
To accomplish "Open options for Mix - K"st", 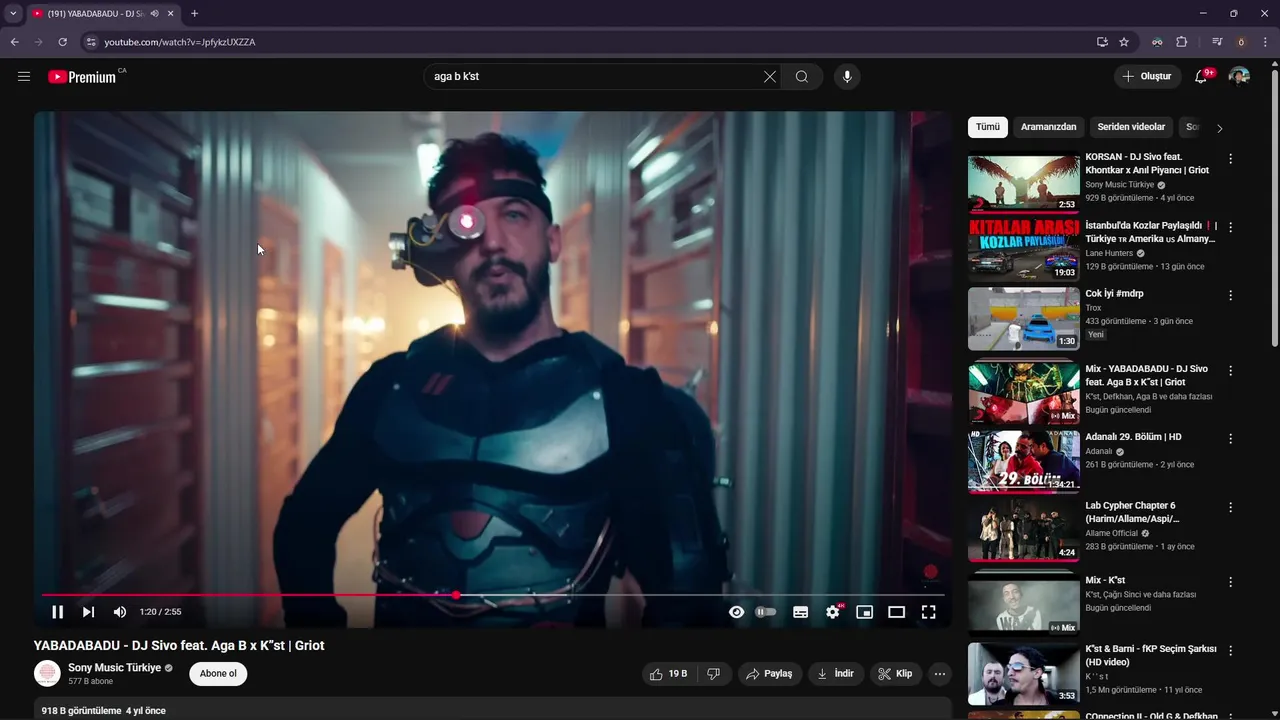I will 1231,582.
